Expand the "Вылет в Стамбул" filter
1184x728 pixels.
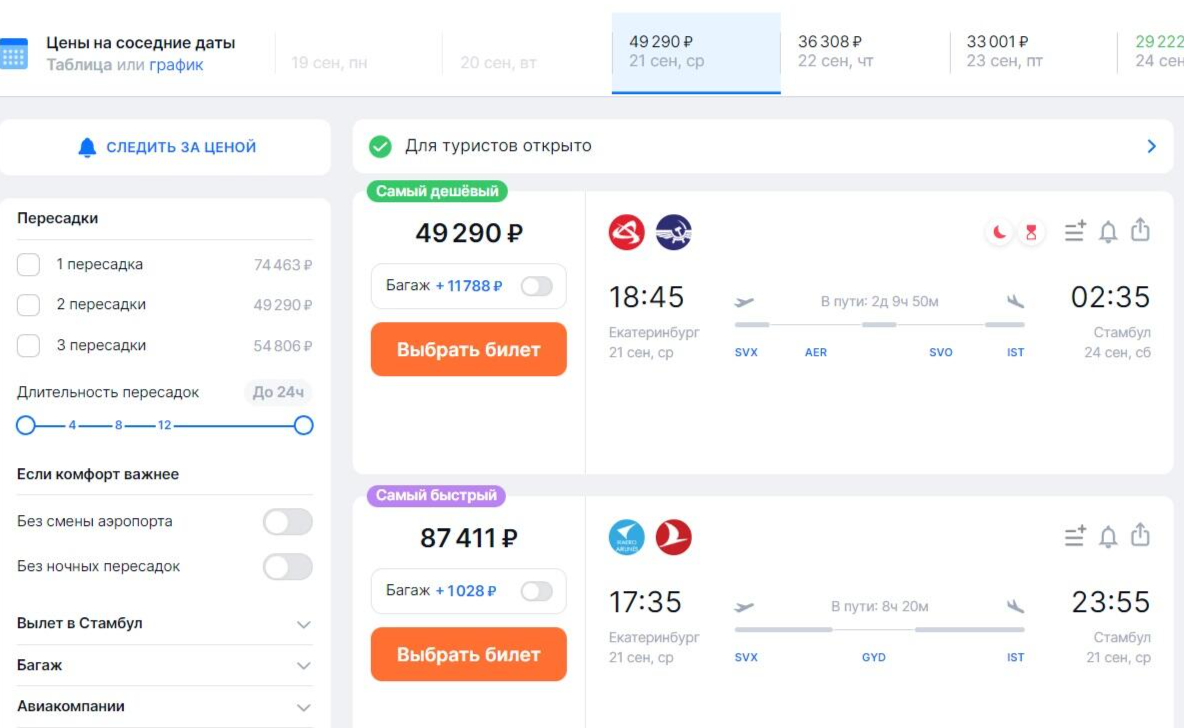[304, 624]
